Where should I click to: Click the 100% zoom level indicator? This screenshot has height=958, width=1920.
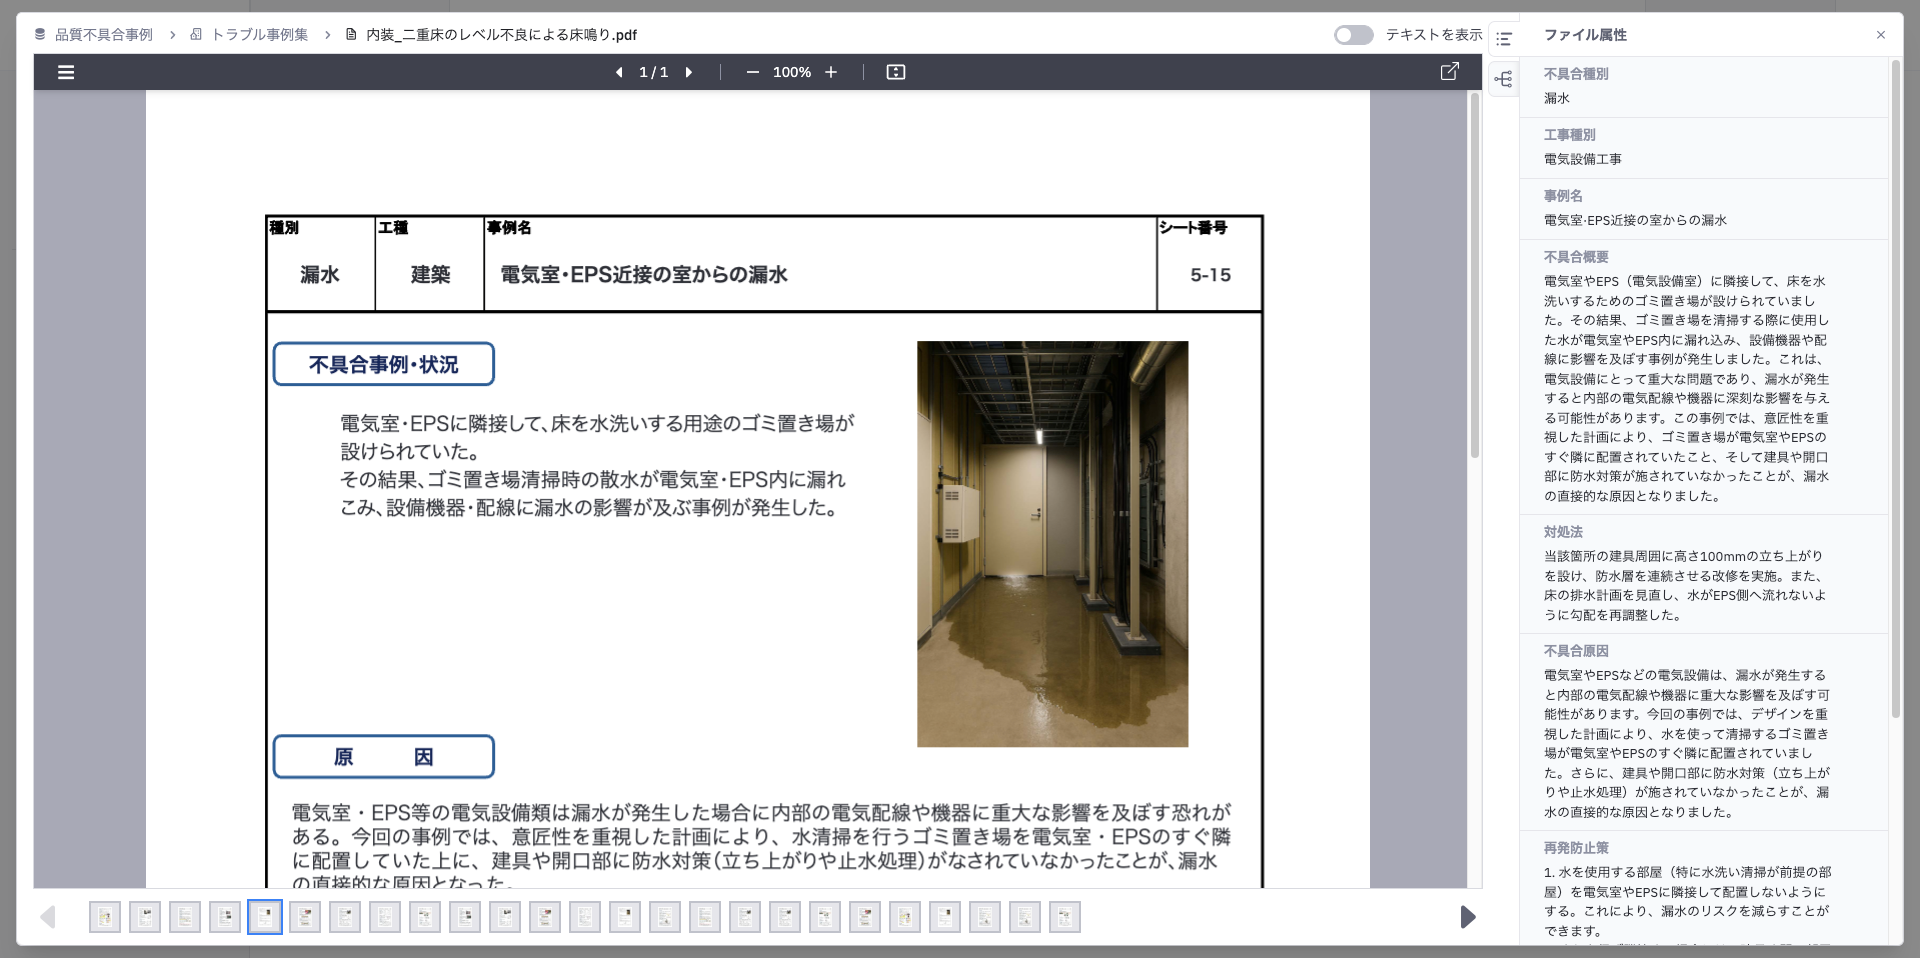click(792, 72)
